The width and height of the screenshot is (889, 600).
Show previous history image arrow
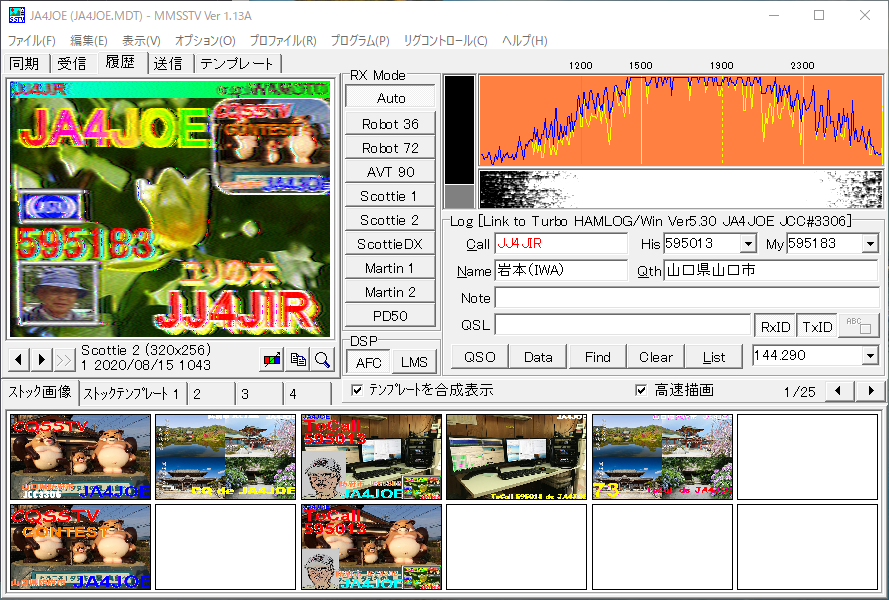tap(19, 360)
